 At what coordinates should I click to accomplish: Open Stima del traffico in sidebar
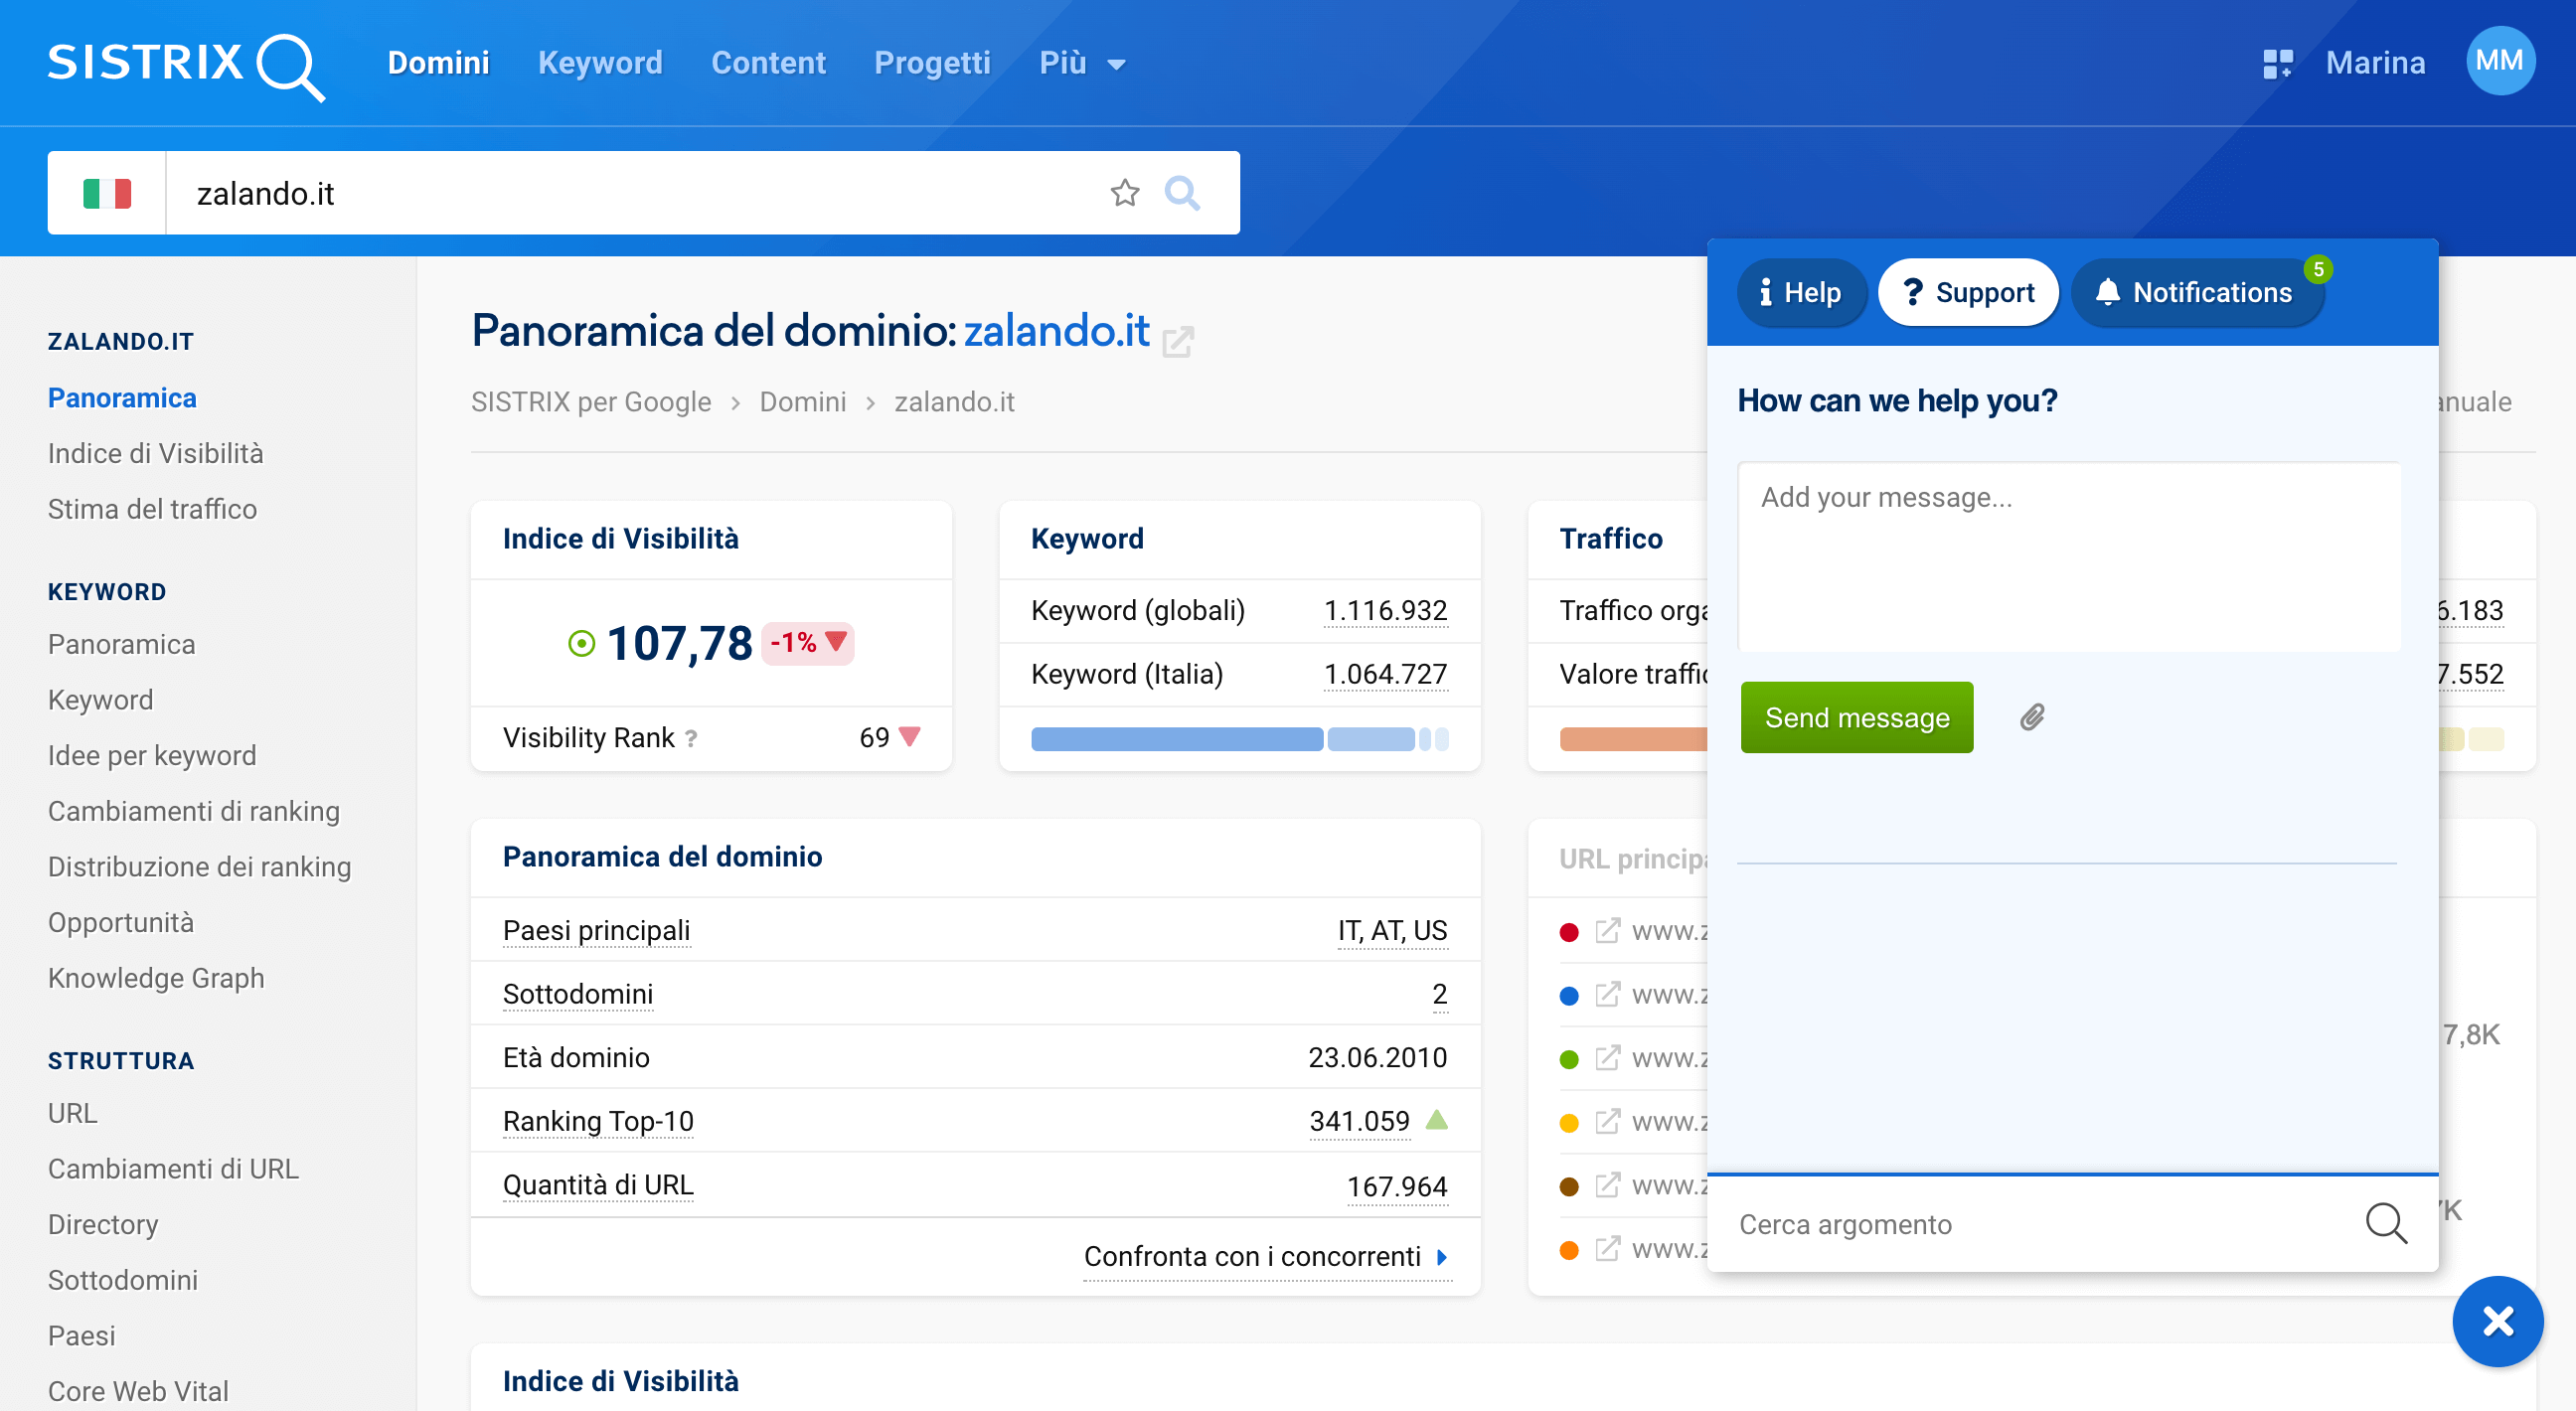[153, 509]
